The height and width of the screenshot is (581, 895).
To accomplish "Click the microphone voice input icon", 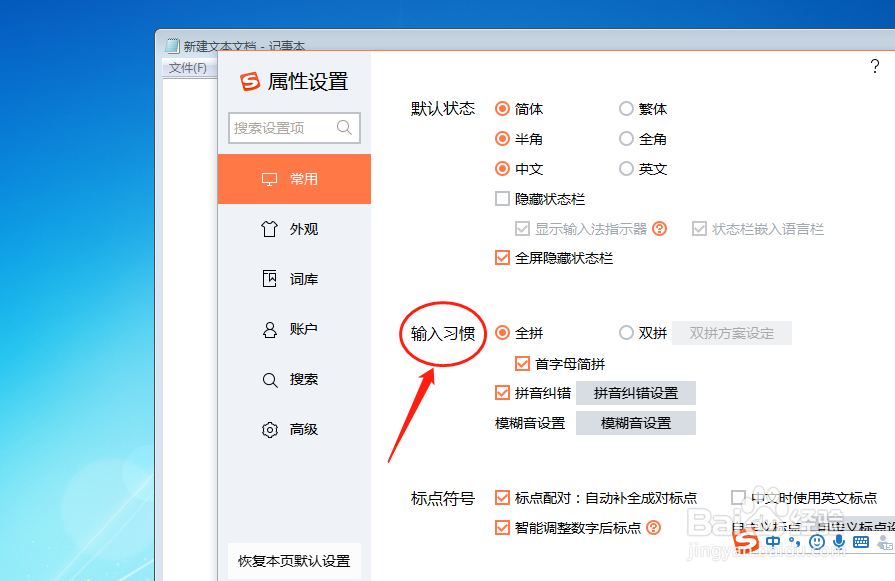I will (838, 542).
